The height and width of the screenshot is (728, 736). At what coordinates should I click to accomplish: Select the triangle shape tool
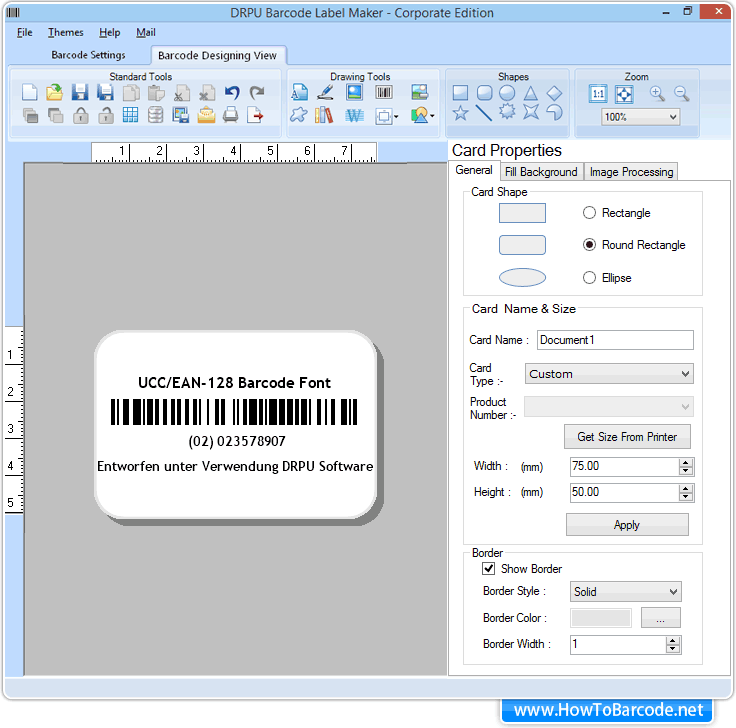coord(531,93)
